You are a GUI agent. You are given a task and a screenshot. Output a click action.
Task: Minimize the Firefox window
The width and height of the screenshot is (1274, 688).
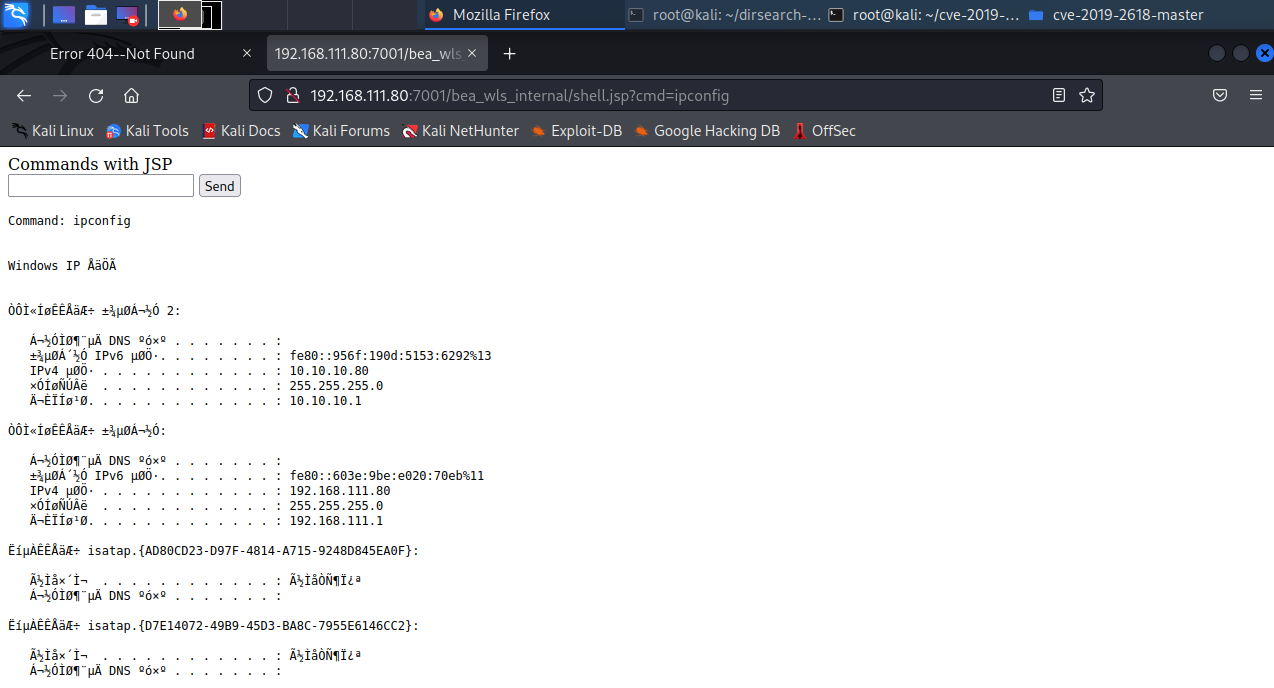[1217, 54]
